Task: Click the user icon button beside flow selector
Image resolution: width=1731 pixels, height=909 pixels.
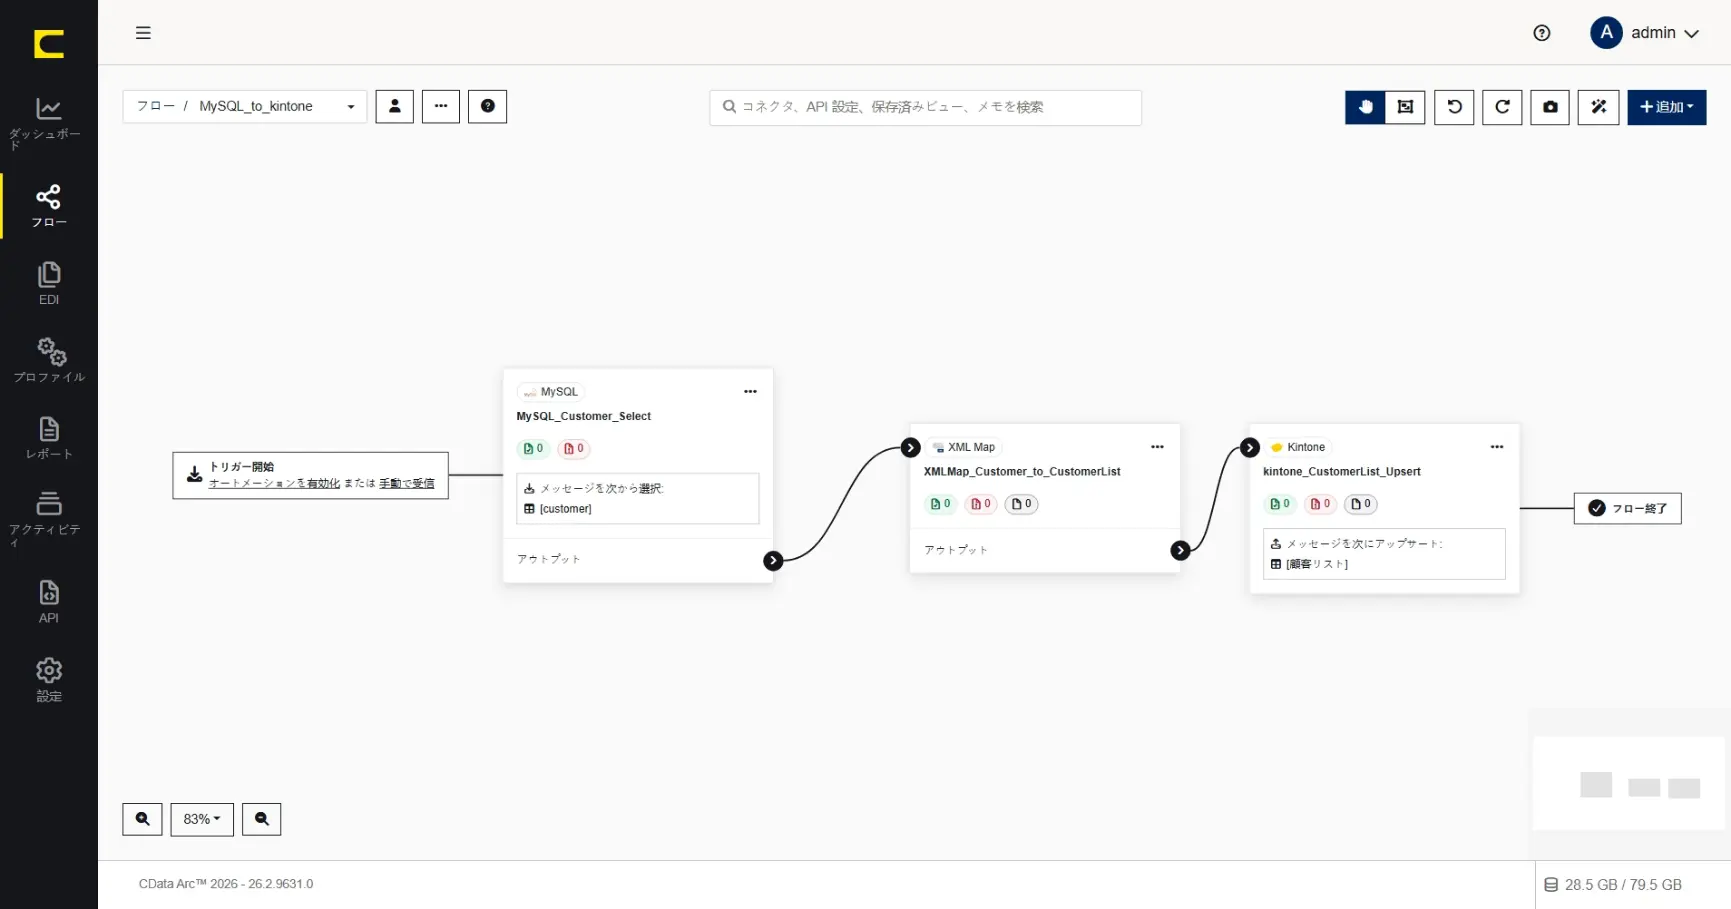Action: point(395,107)
